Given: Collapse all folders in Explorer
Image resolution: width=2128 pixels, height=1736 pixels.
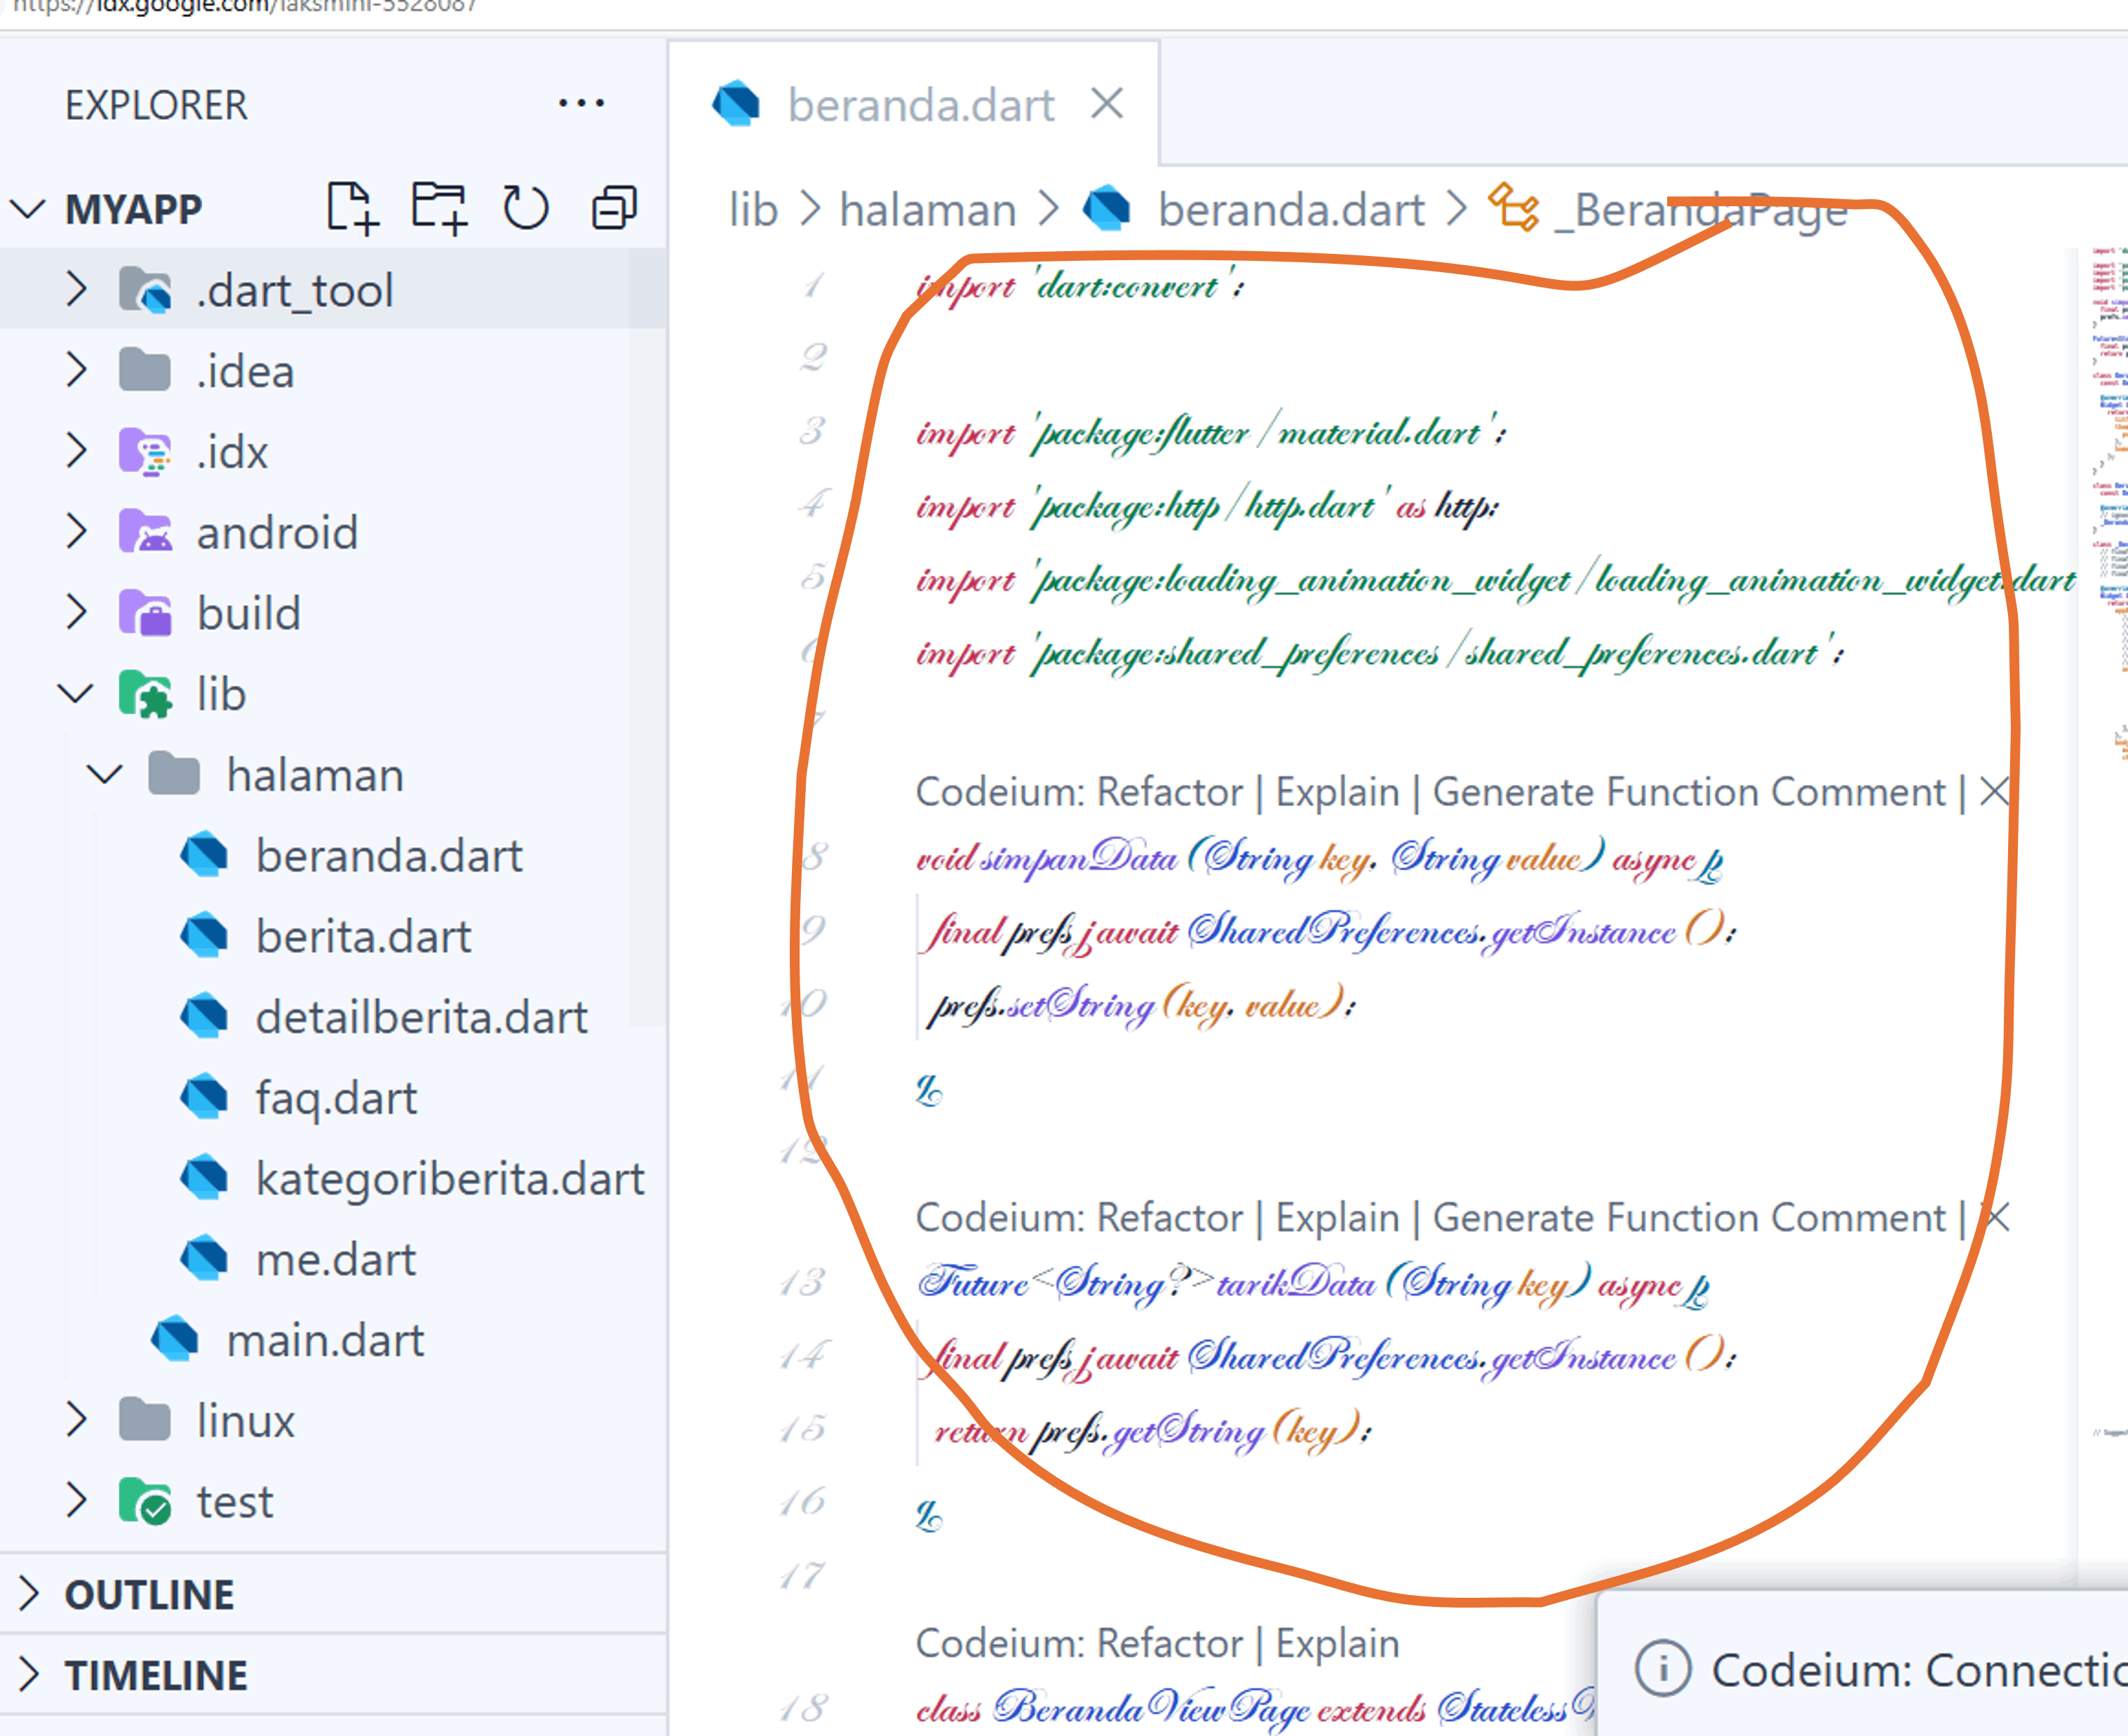Looking at the screenshot, I should point(614,208).
